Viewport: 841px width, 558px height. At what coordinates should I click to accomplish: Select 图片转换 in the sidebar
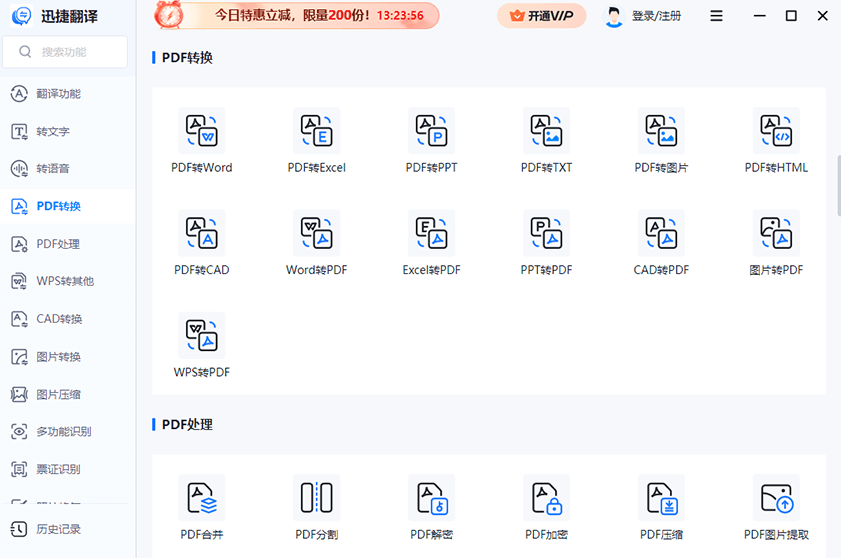68,357
